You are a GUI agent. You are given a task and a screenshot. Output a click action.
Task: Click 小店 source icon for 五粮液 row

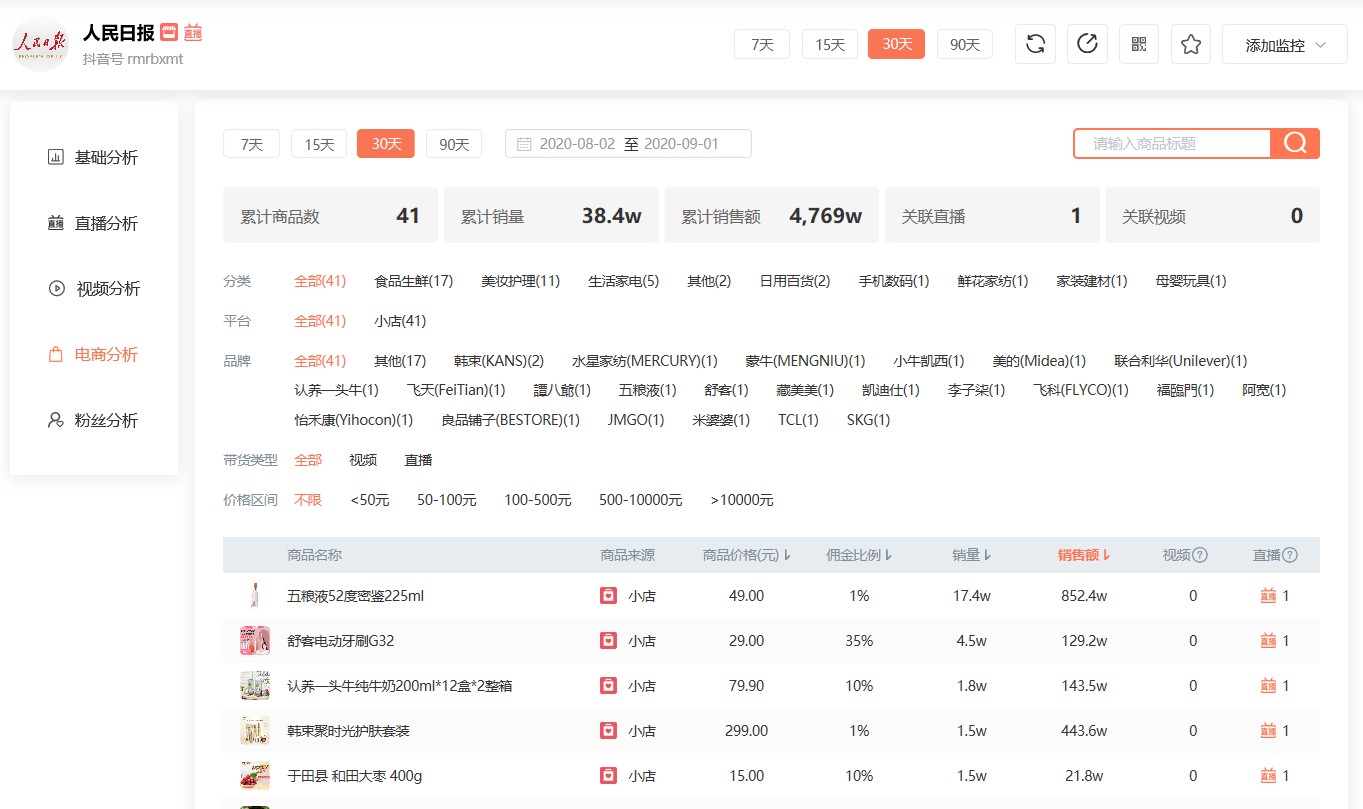pyautogui.click(x=608, y=595)
